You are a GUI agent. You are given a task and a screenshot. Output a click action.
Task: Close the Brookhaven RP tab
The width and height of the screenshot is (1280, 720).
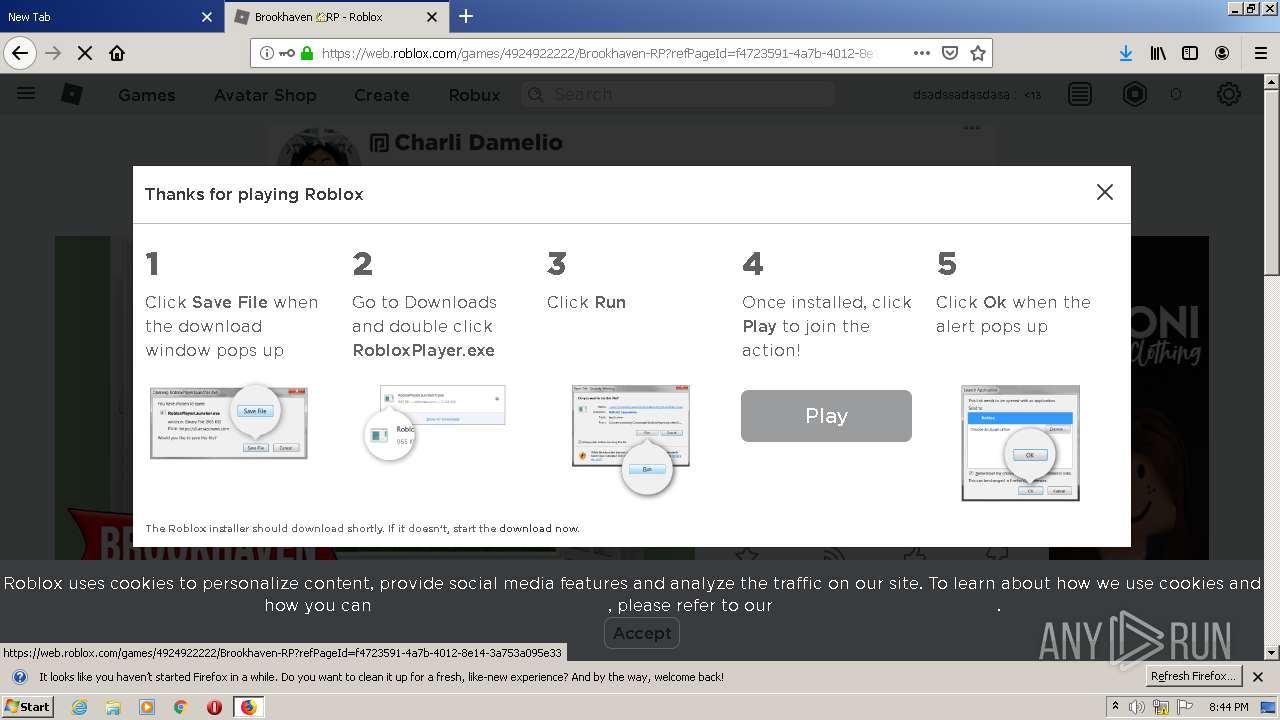coord(432,17)
